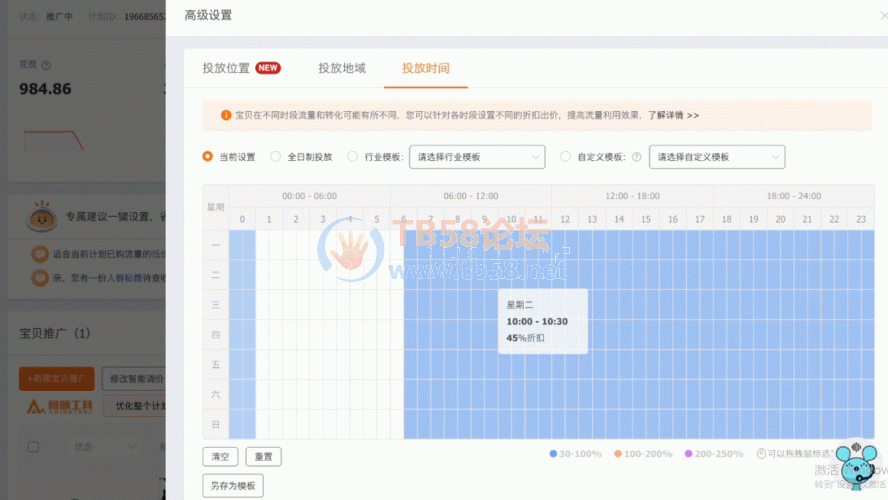Image resolution: width=888 pixels, height=500 pixels.
Task: Click the 另存为模板 button
Action: (232, 486)
